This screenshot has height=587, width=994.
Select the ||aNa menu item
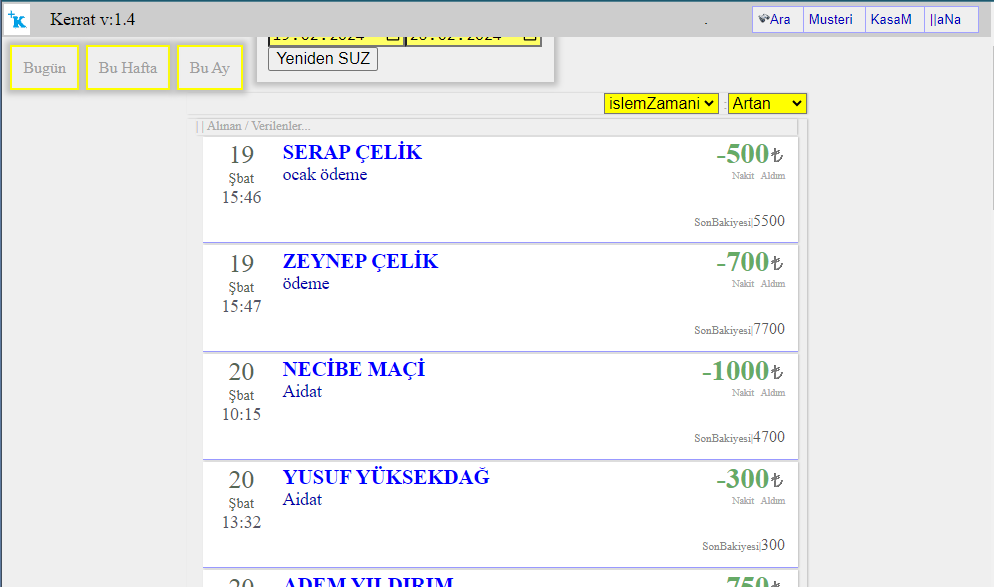coord(947,19)
